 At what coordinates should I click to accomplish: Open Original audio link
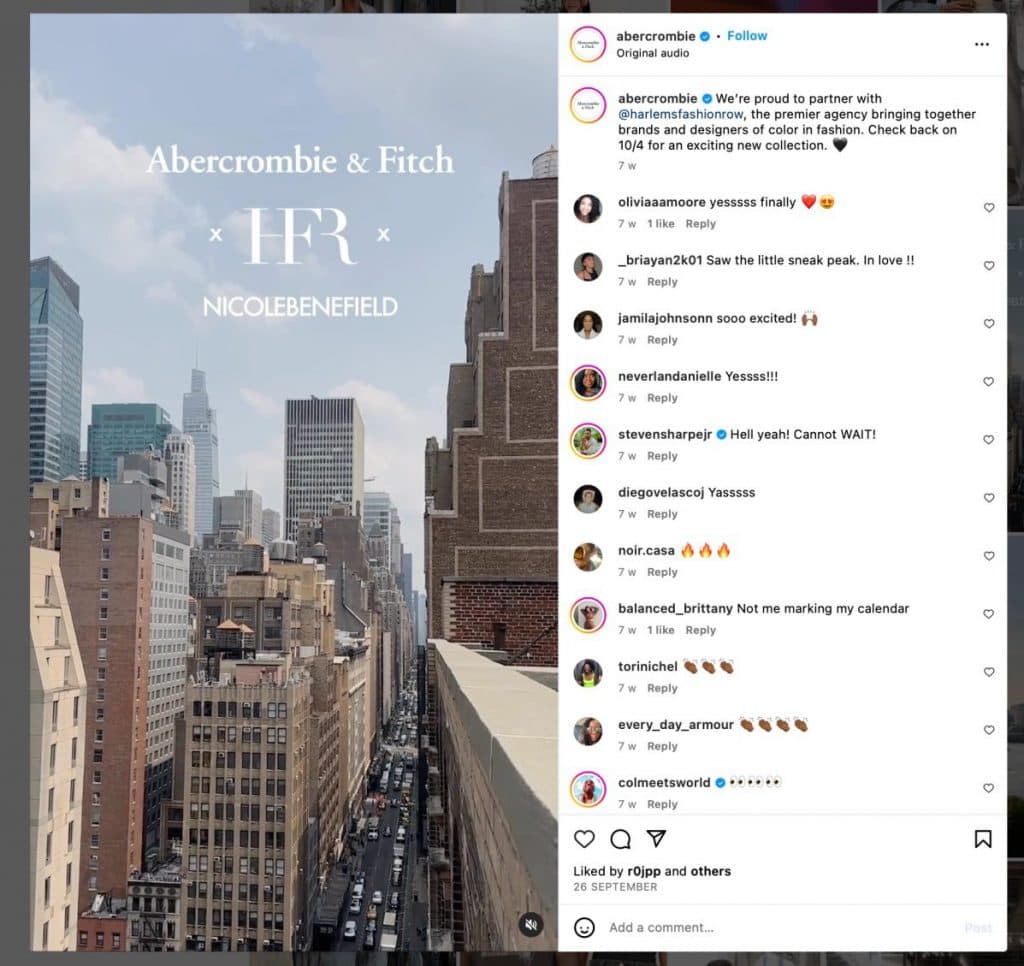tap(652, 53)
